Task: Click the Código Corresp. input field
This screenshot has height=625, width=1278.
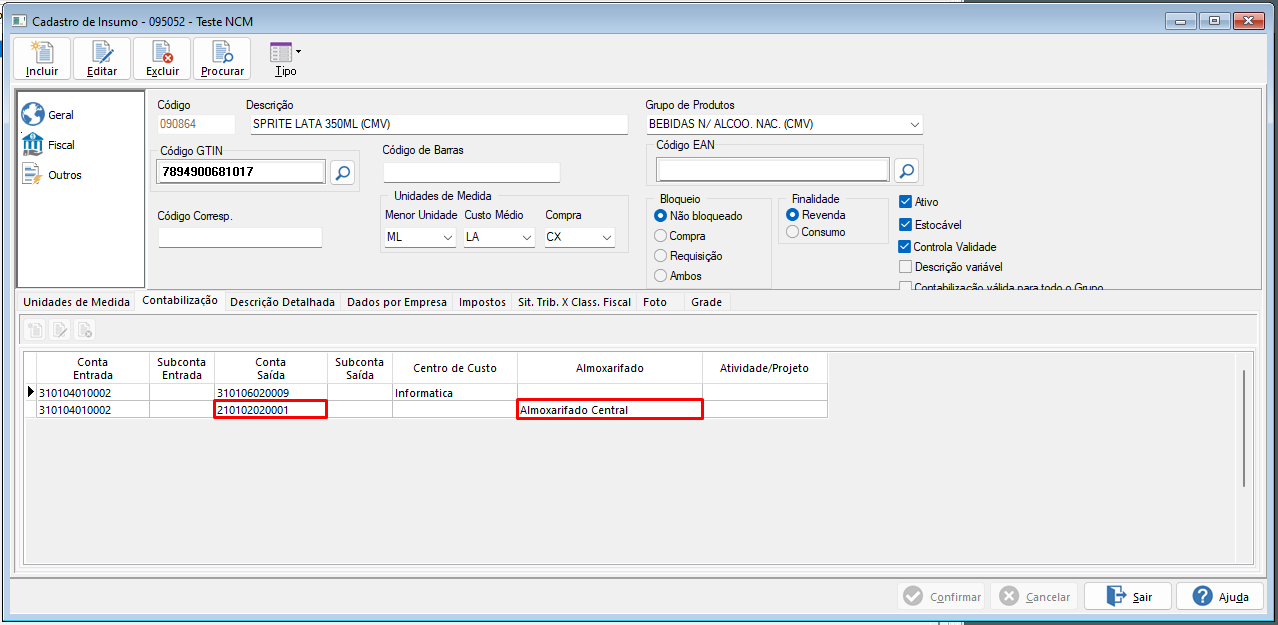Action: pos(240,237)
